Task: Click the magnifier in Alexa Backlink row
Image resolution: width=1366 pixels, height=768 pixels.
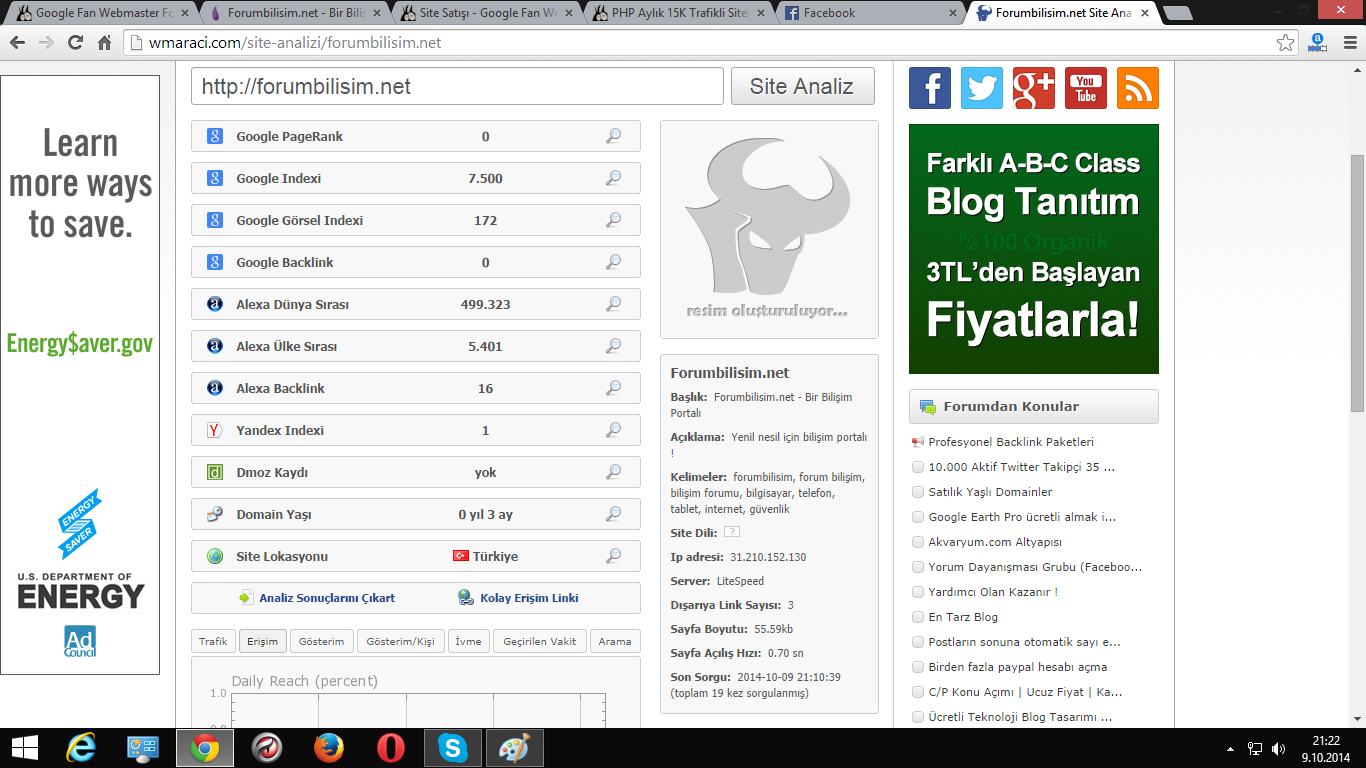Action: pyautogui.click(x=614, y=388)
